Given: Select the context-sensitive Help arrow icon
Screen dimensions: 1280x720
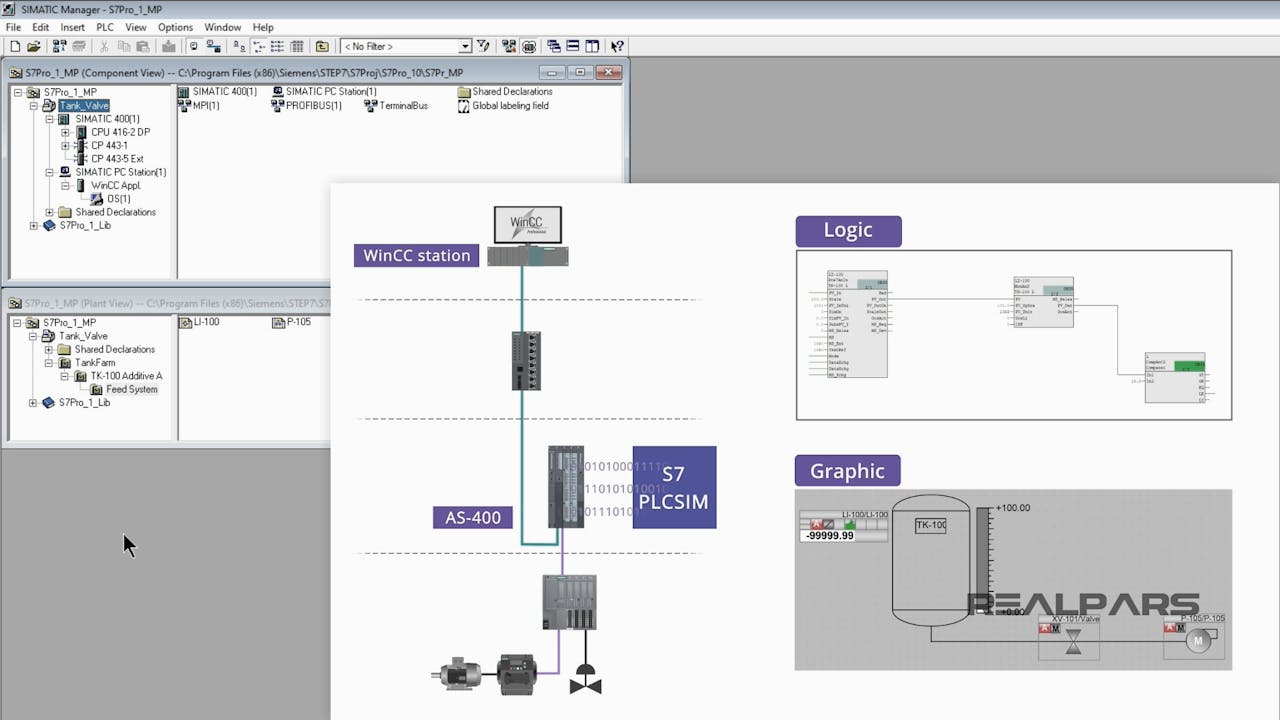Looking at the screenshot, I should [x=617, y=46].
